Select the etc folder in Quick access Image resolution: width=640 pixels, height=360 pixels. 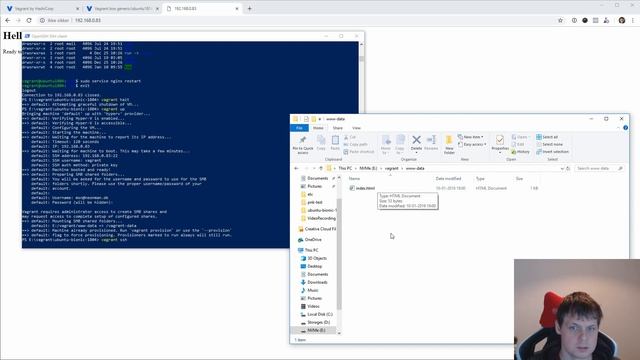307,194
